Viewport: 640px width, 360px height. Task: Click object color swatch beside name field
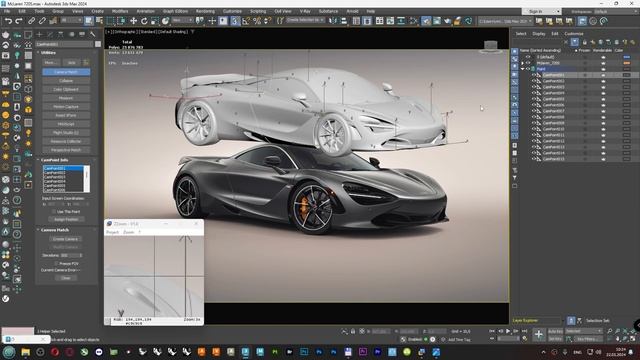(x=98, y=44)
